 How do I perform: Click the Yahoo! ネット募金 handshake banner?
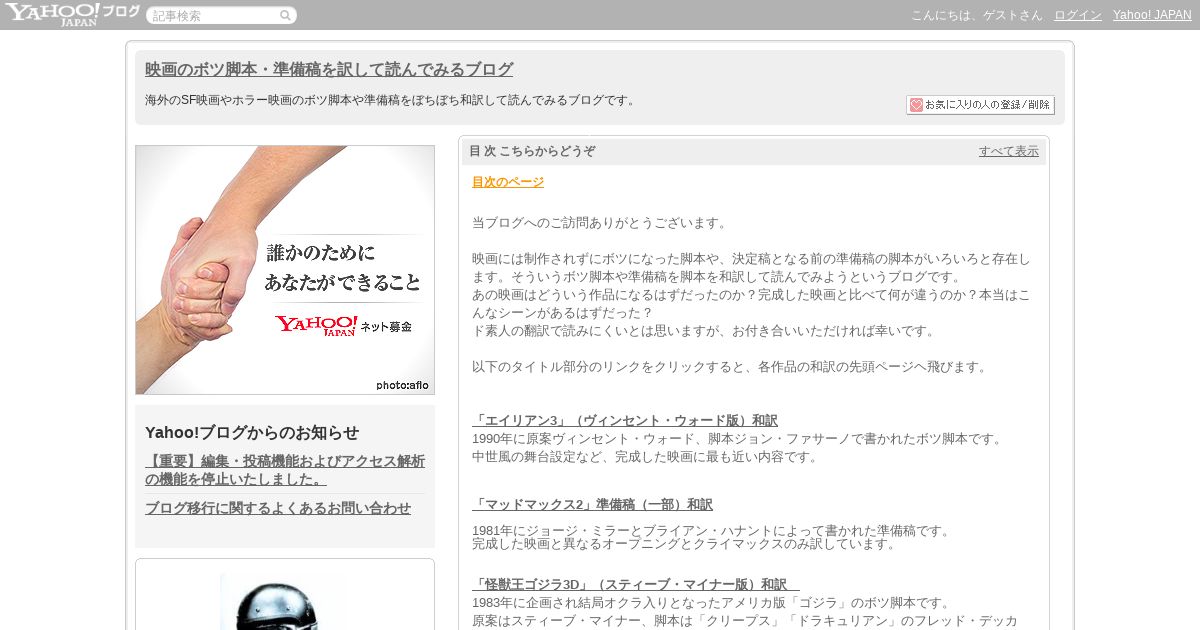285,270
